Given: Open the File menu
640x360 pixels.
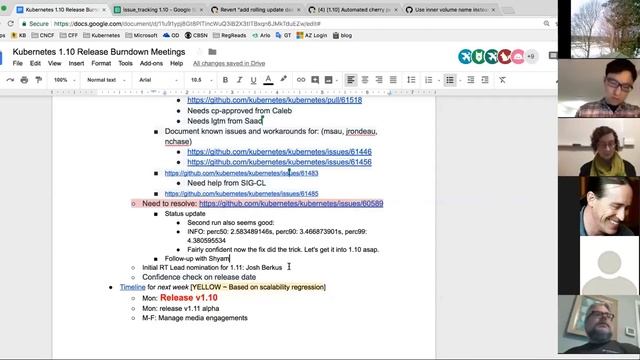Looking at the screenshot, I should (x=18, y=63).
